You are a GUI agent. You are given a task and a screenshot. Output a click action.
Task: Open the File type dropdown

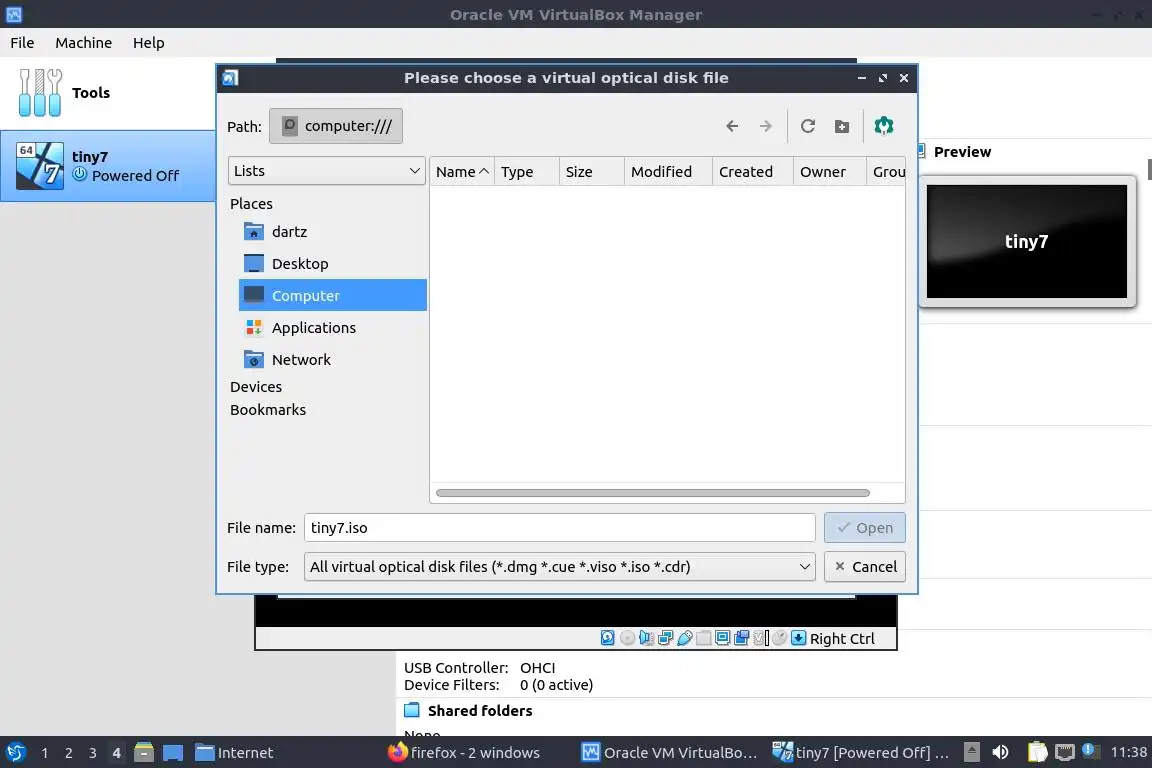coord(559,567)
